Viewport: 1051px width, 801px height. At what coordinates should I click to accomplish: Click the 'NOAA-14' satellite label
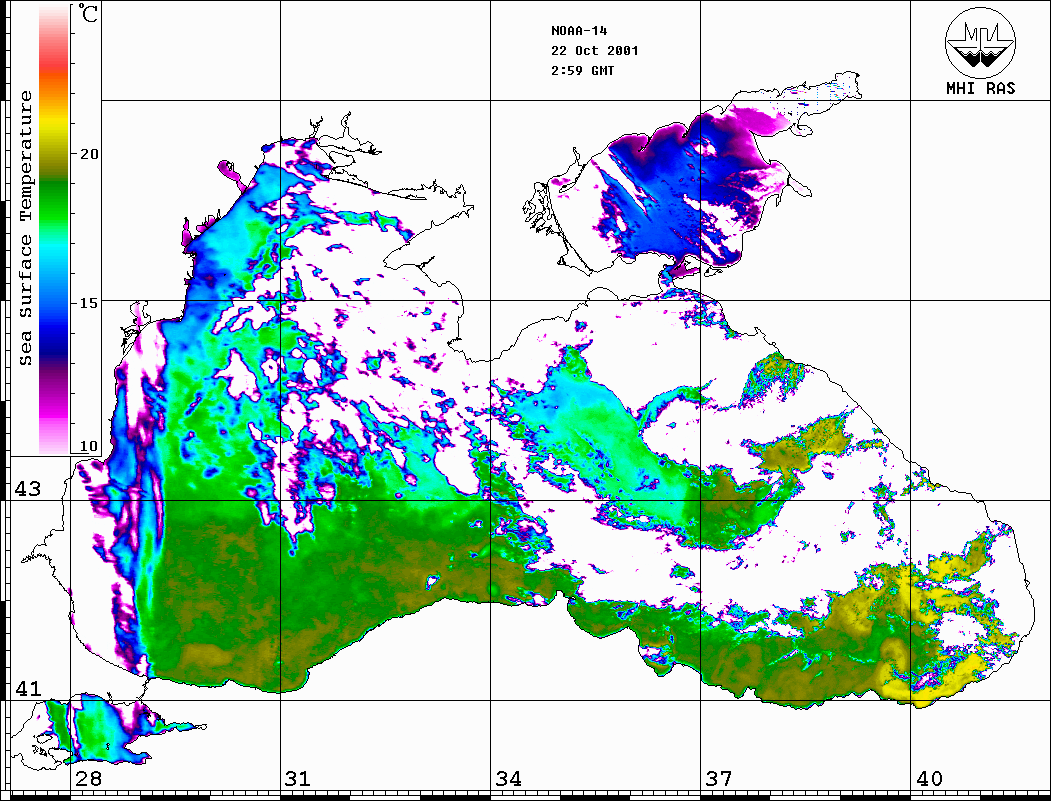[579, 31]
